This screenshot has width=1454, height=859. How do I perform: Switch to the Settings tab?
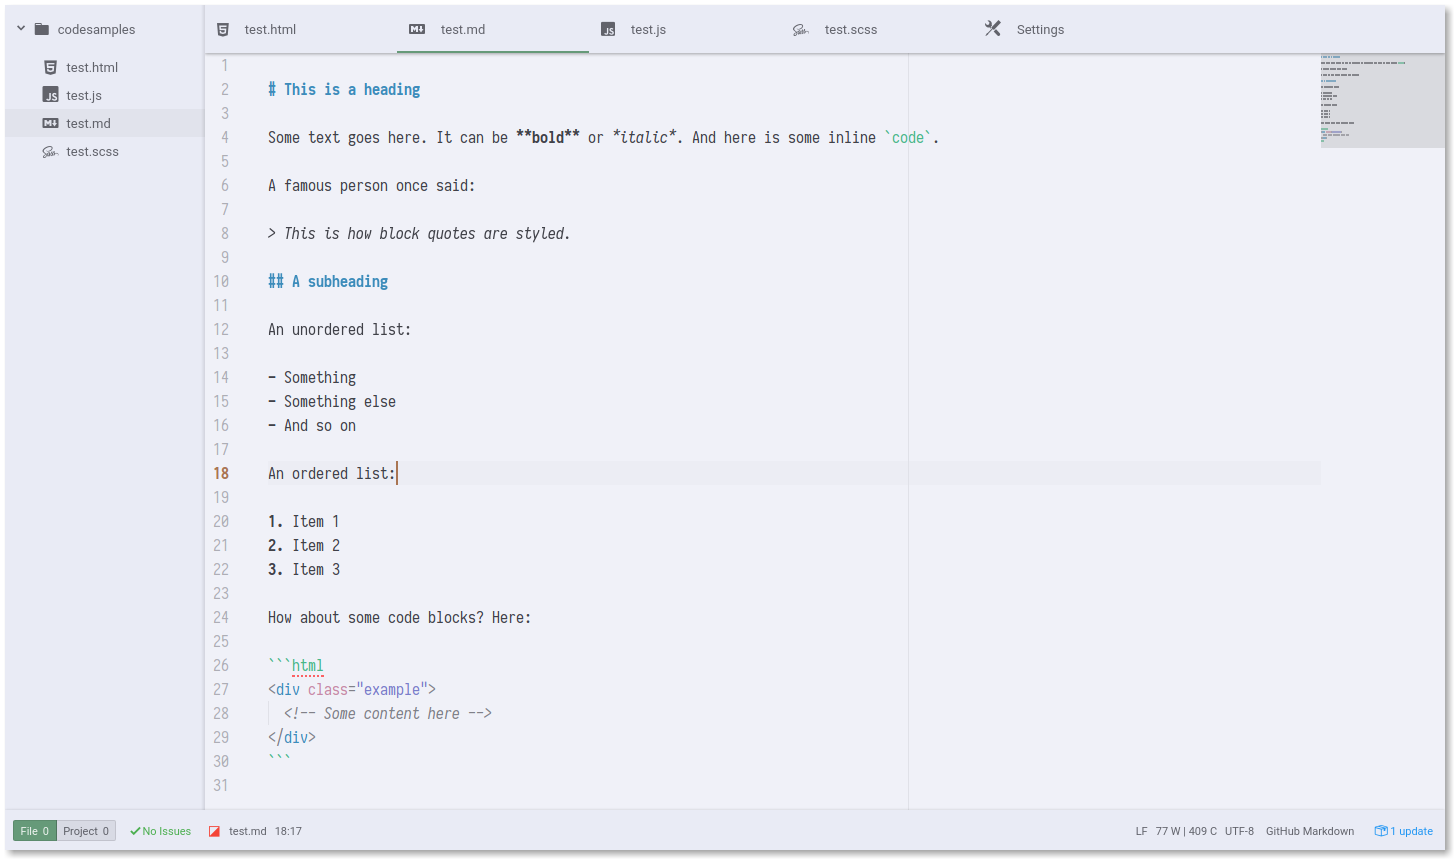(x=1069, y=29)
